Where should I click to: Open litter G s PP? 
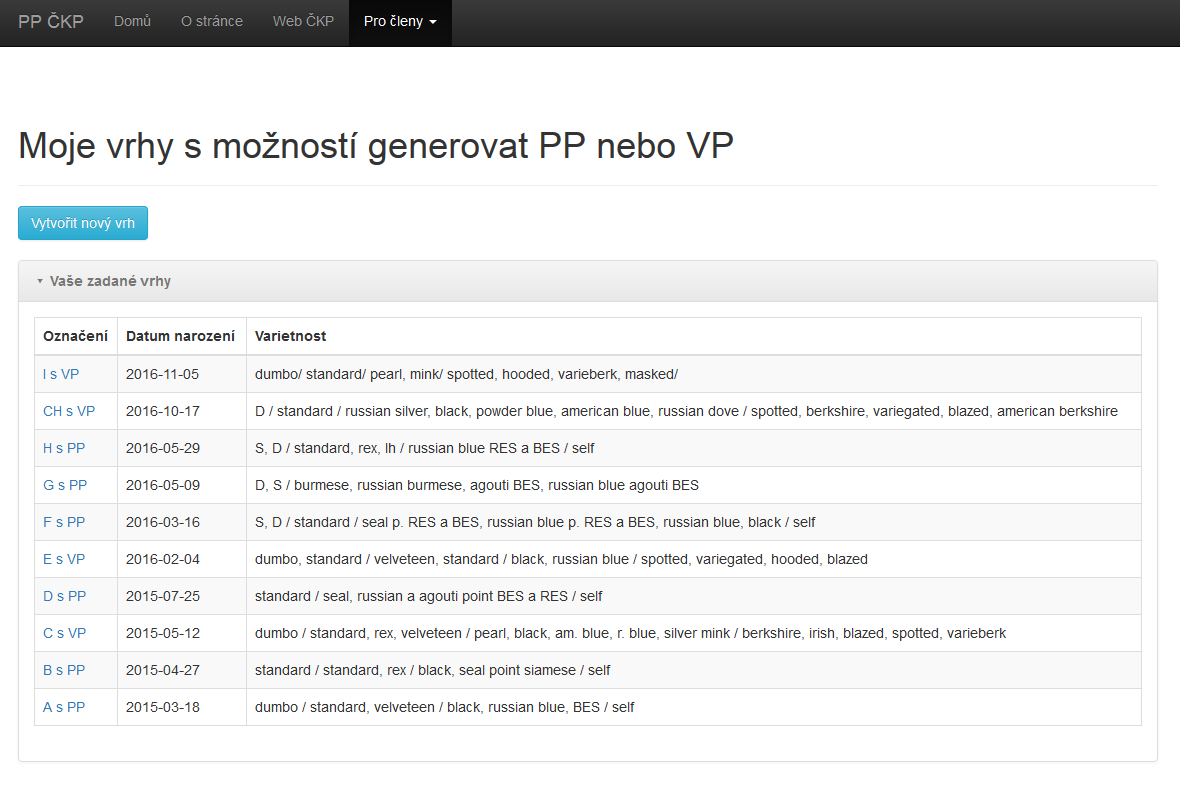pos(65,485)
